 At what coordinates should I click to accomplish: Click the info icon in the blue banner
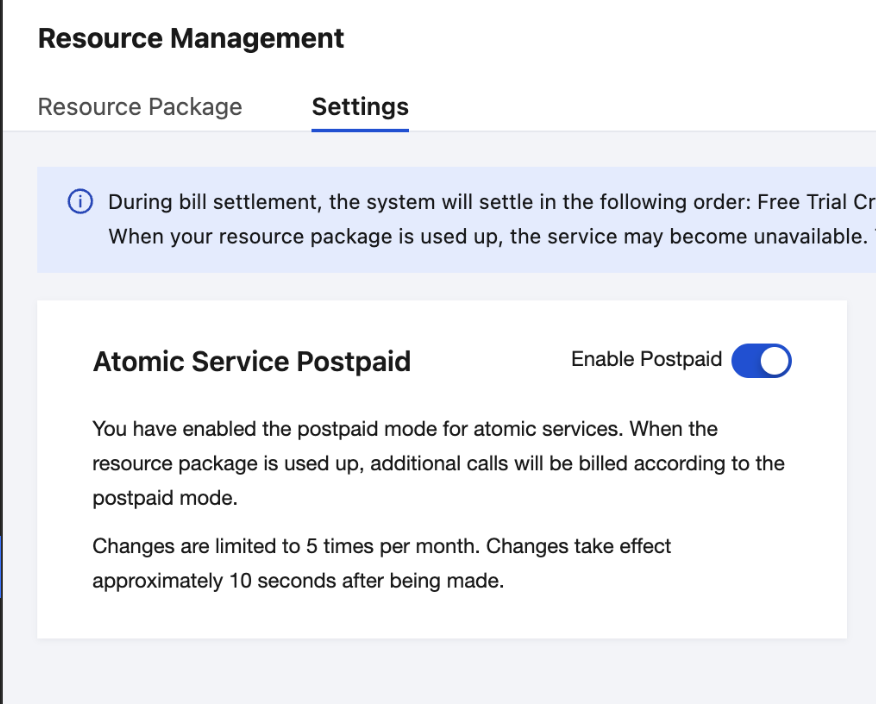click(x=80, y=202)
